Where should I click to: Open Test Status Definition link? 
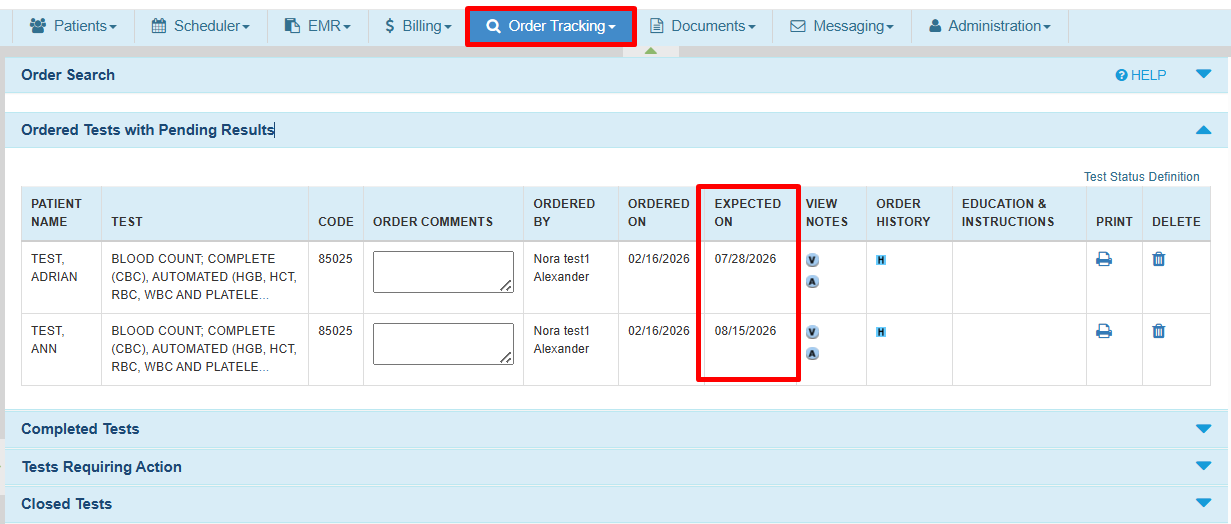(x=1141, y=177)
